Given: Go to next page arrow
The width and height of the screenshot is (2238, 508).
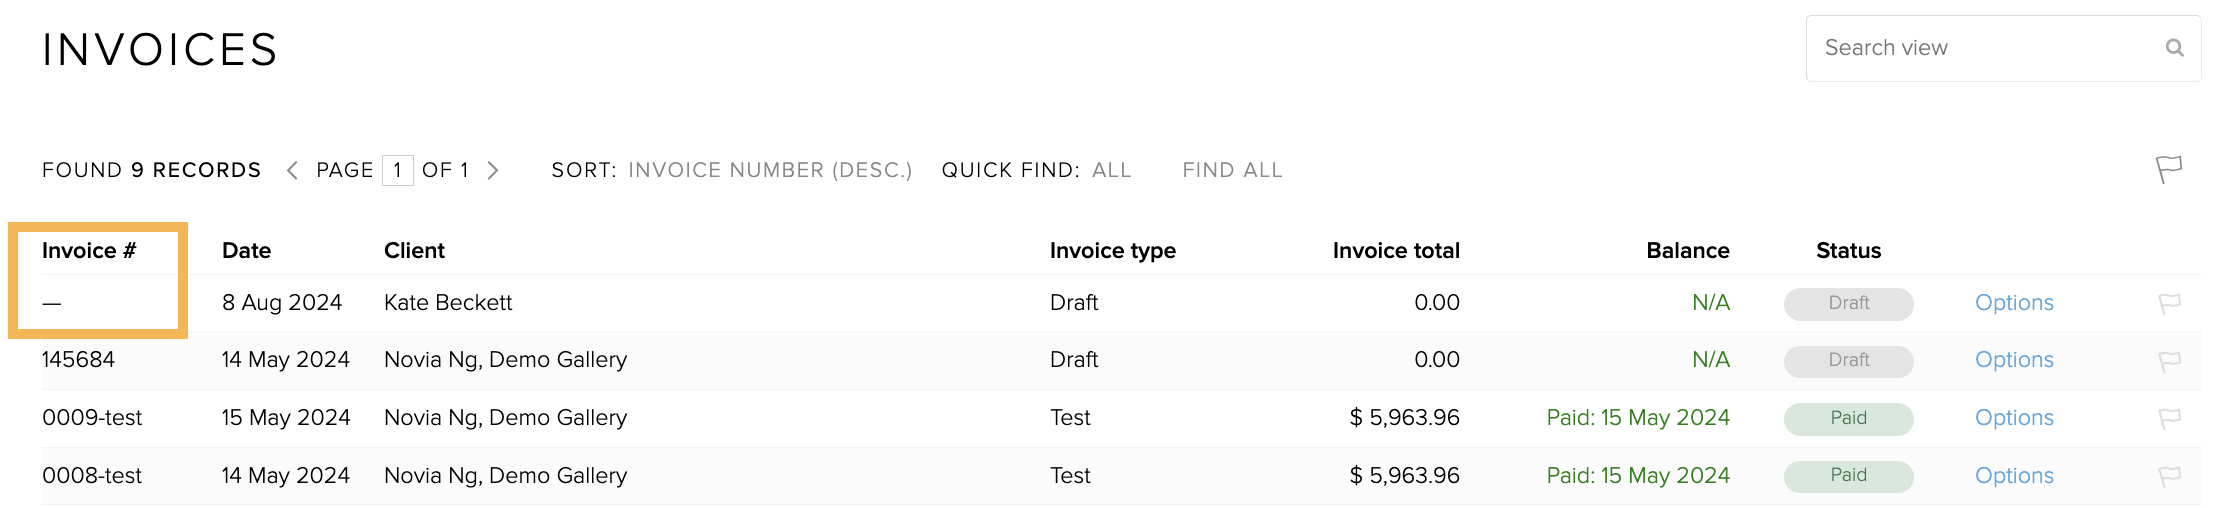Looking at the screenshot, I should point(493,171).
